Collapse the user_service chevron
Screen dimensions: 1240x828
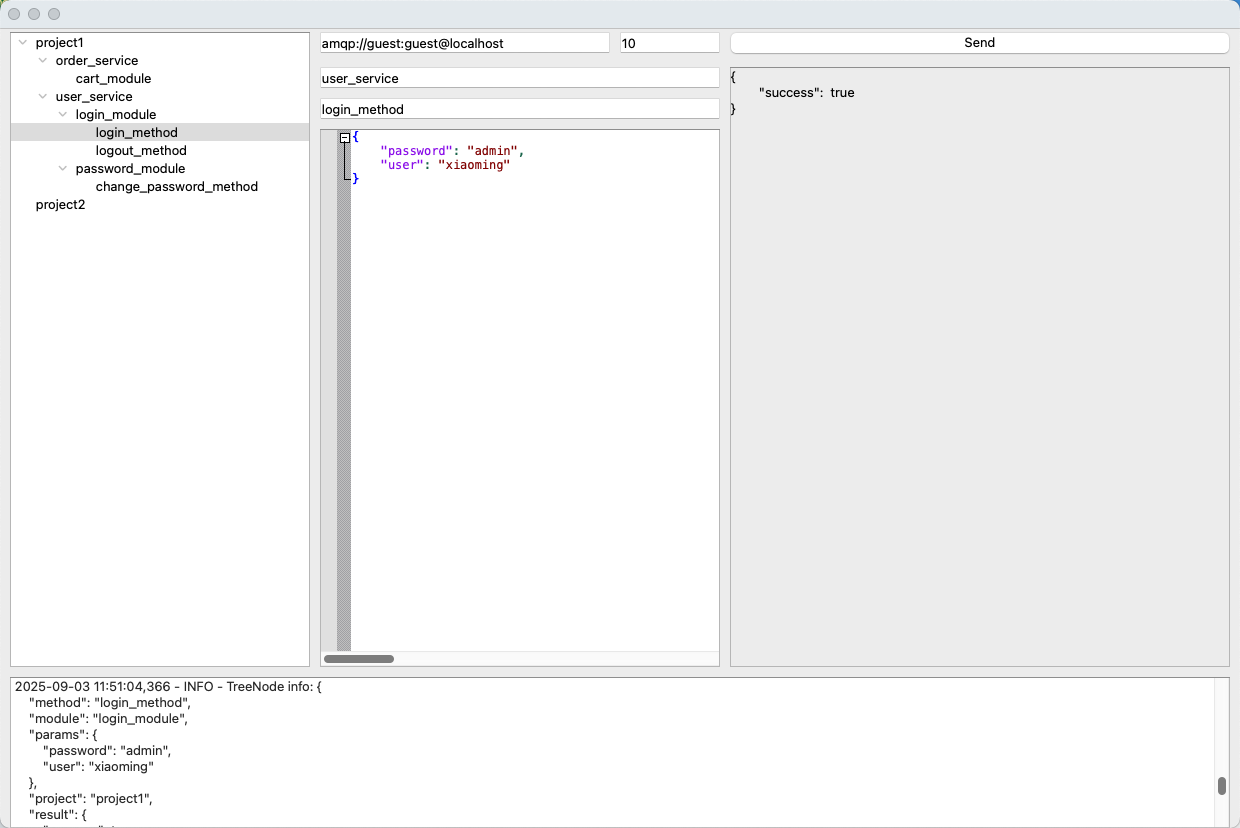tap(43, 97)
